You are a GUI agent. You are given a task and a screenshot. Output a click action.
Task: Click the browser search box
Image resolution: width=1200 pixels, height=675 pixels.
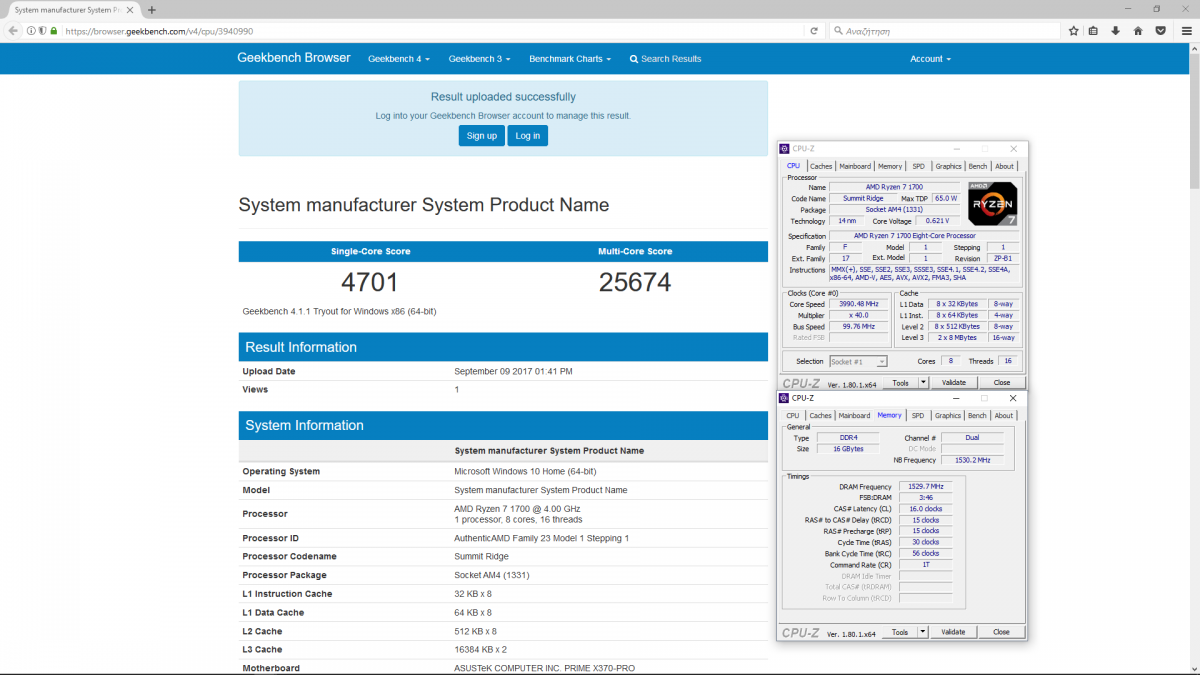click(x=945, y=31)
